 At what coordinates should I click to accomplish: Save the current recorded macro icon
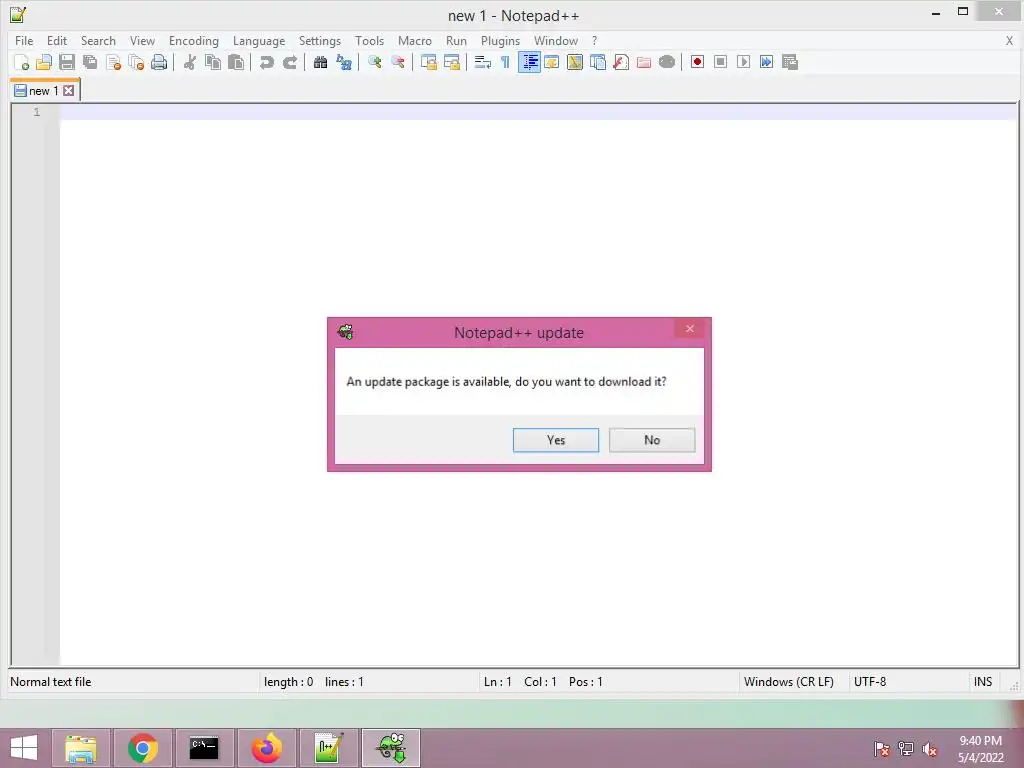pyautogui.click(x=790, y=62)
